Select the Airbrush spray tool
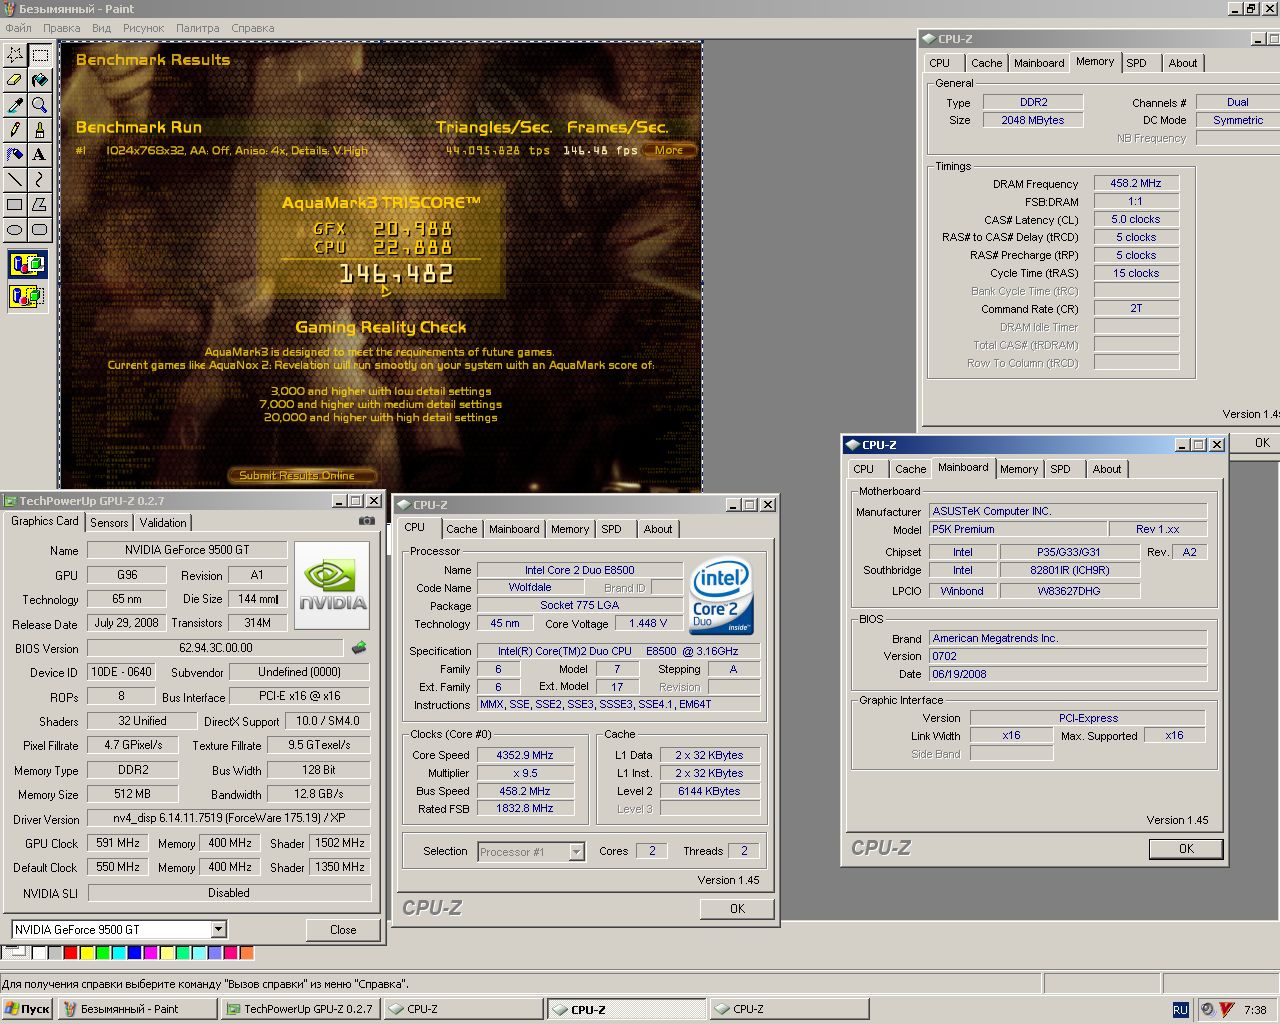The height and width of the screenshot is (1024, 1280). click(15, 154)
